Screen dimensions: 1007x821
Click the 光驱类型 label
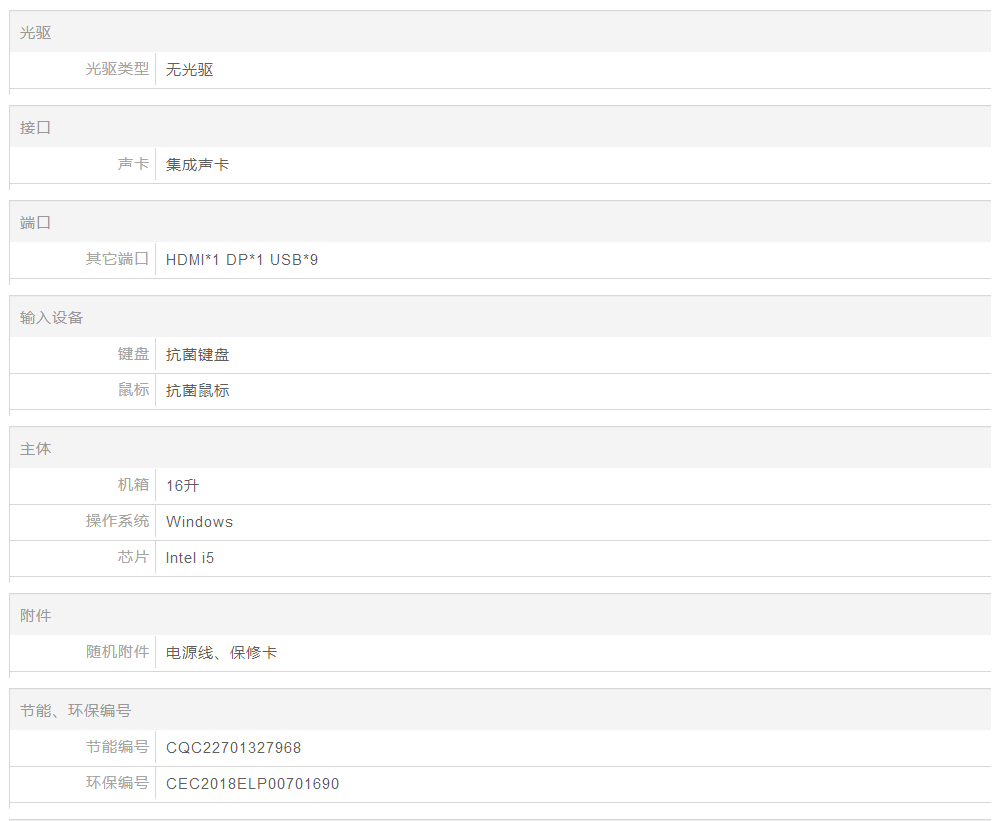(117, 69)
